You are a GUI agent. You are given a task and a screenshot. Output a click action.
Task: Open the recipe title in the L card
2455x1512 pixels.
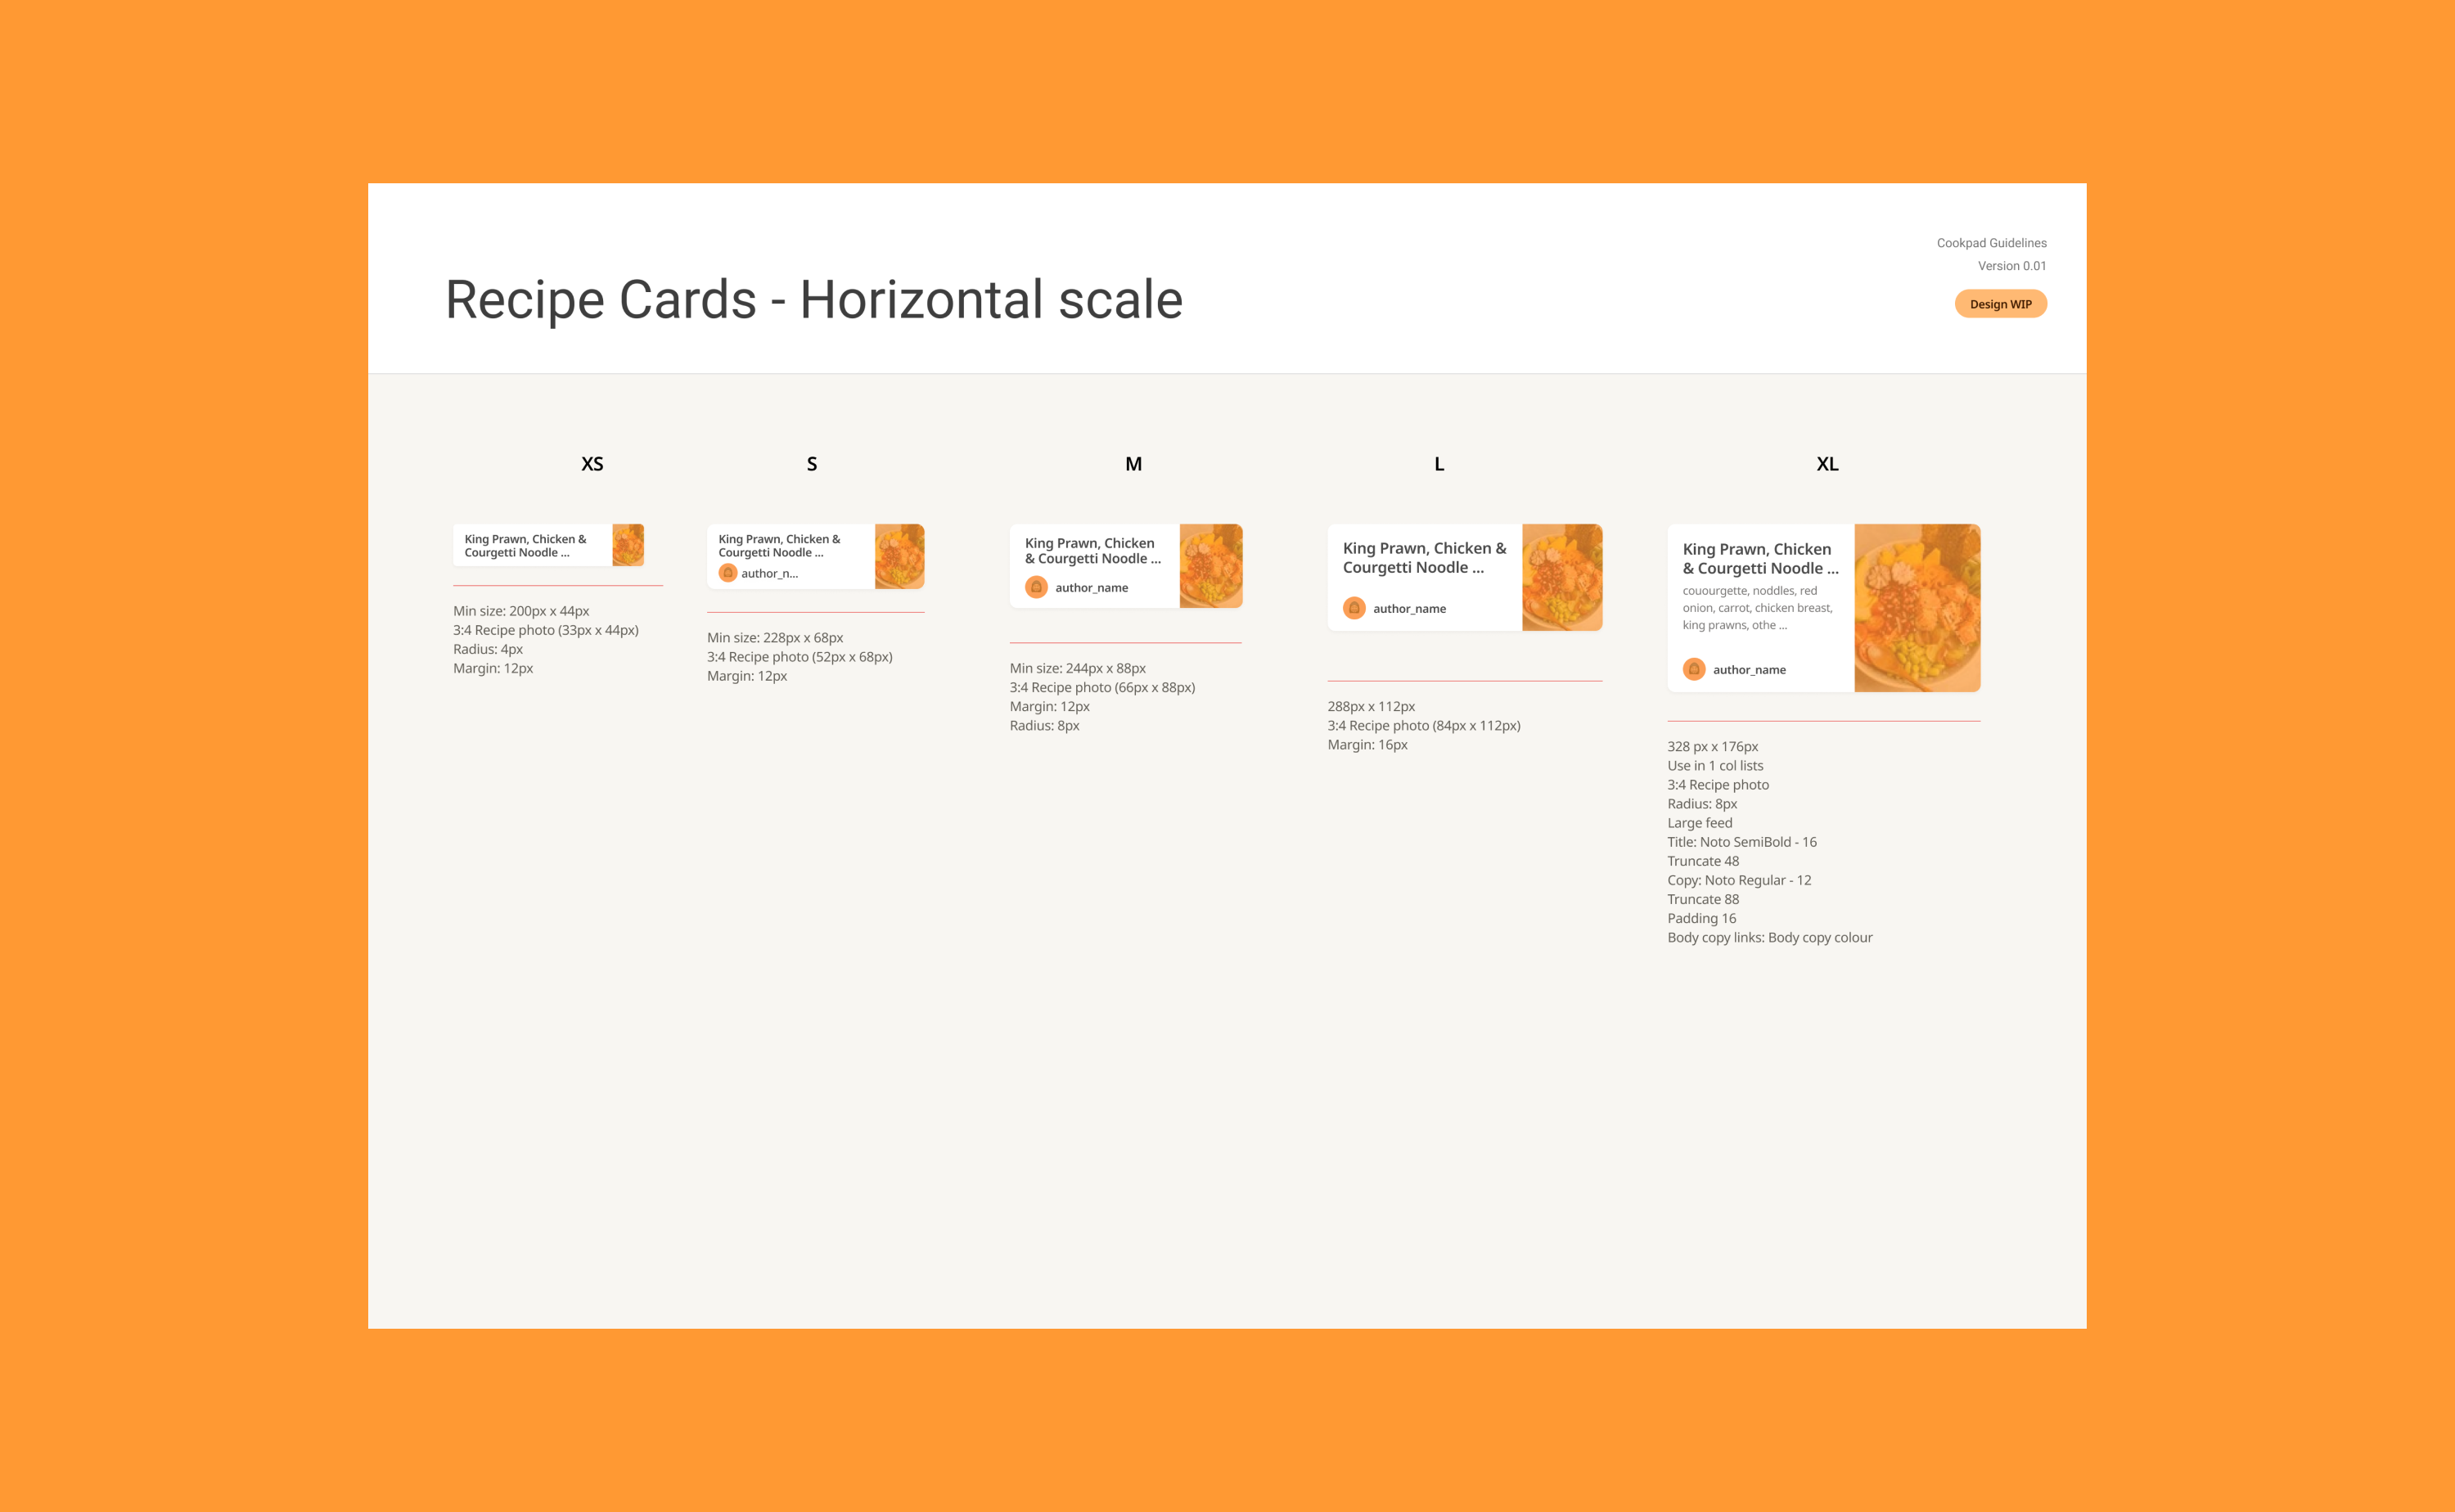[1424, 558]
